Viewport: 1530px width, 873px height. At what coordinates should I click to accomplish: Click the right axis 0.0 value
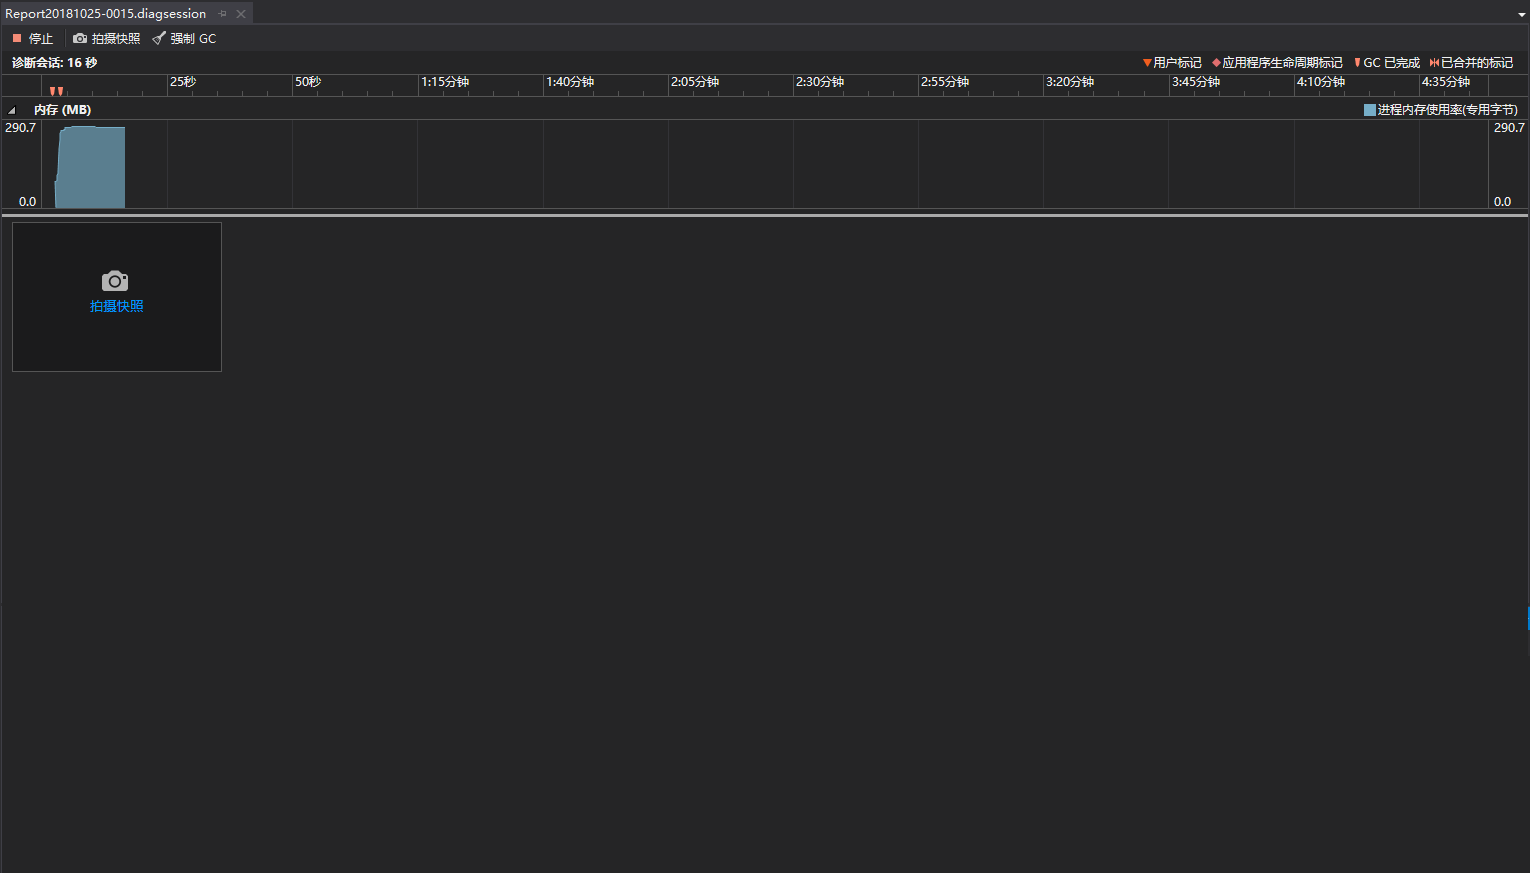(1502, 202)
